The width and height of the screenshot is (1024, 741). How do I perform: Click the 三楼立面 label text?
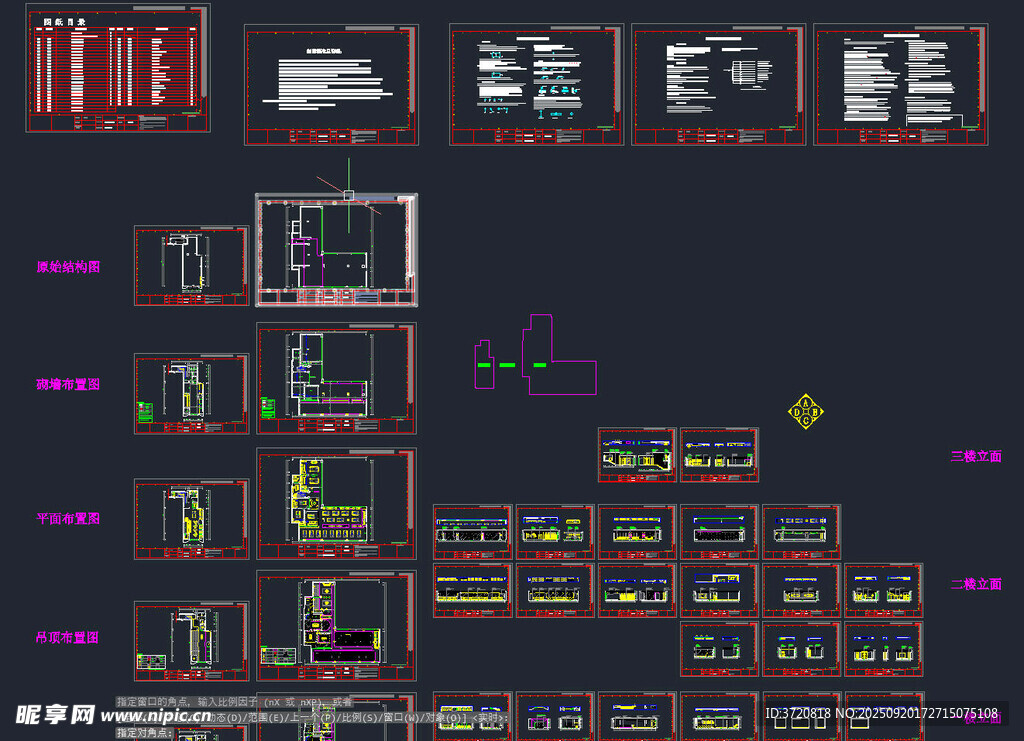click(976, 456)
